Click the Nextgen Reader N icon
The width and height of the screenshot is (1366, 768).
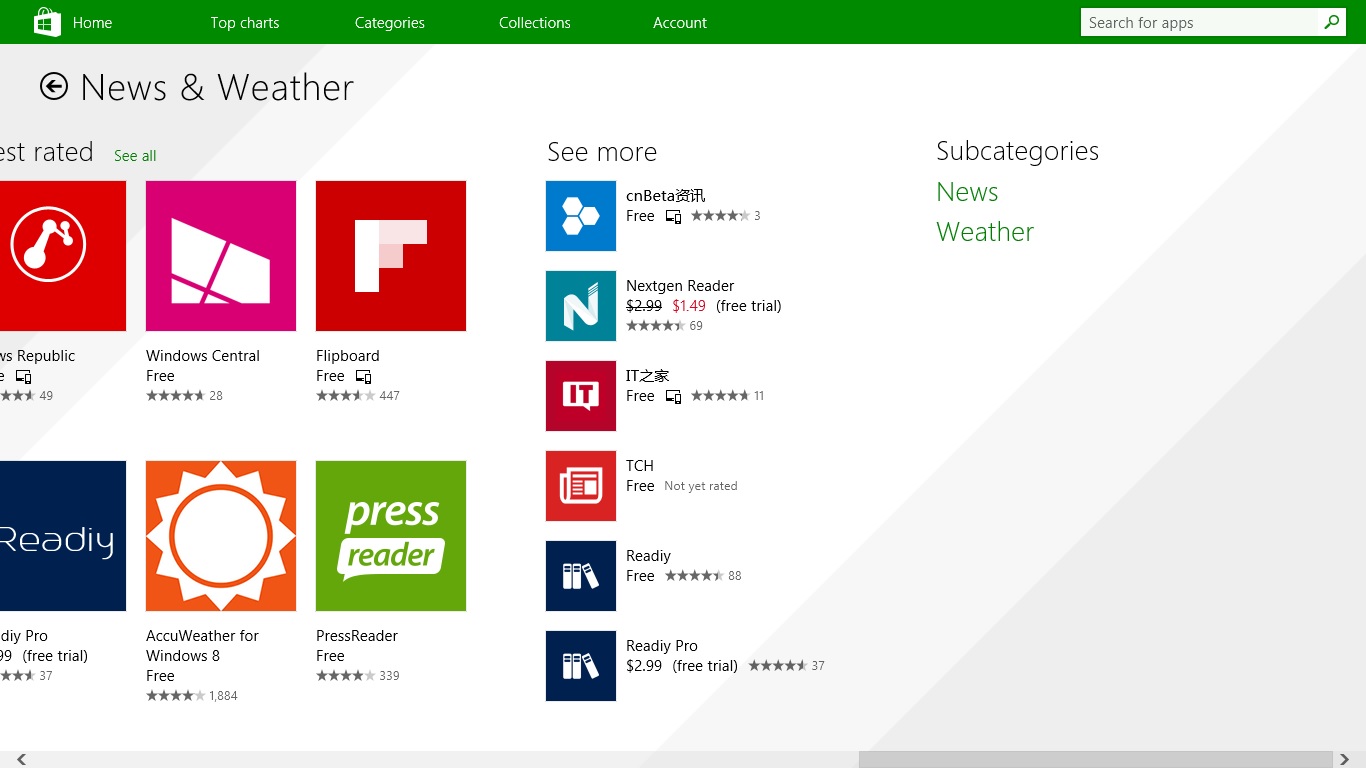581,306
